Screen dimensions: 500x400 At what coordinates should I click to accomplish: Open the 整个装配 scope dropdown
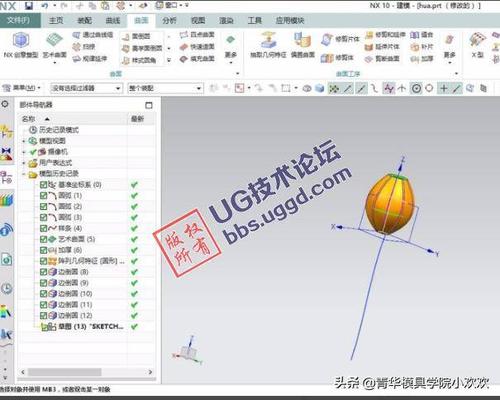(166, 88)
